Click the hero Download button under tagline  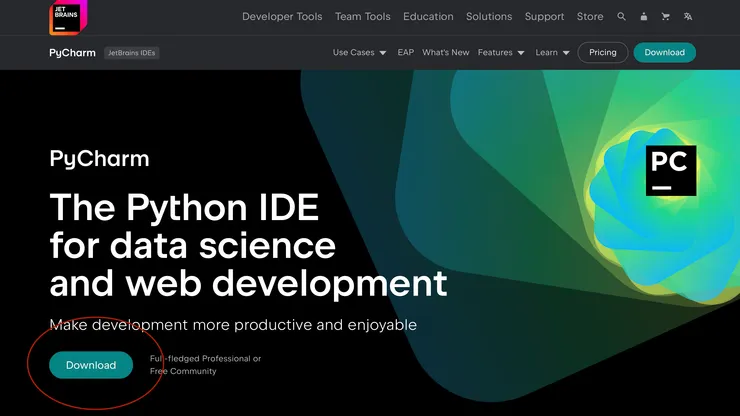pos(91,365)
